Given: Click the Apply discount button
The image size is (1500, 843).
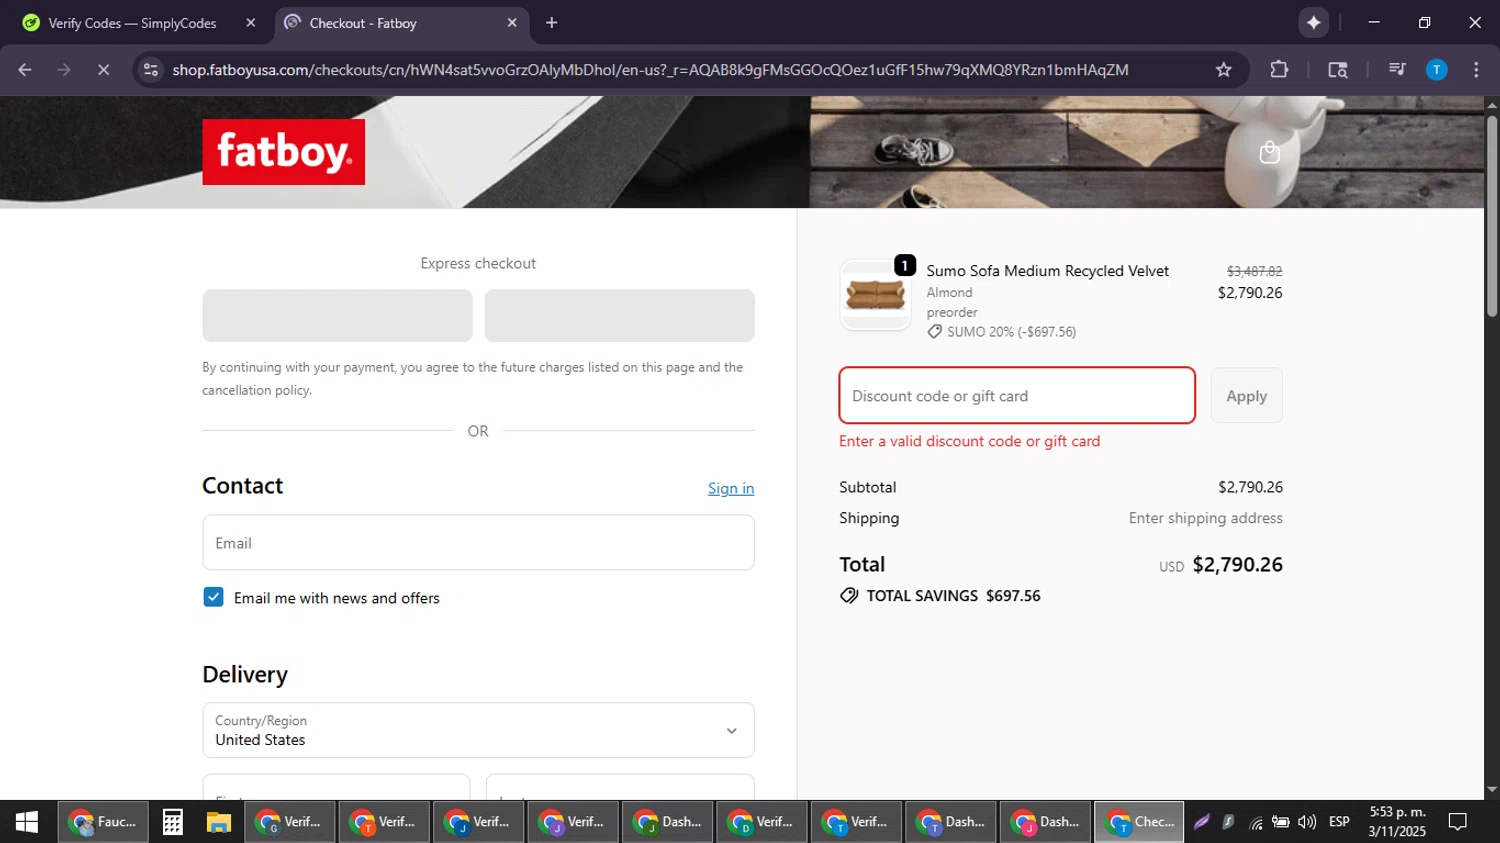Looking at the screenshot, I should tap(1246, 395).
